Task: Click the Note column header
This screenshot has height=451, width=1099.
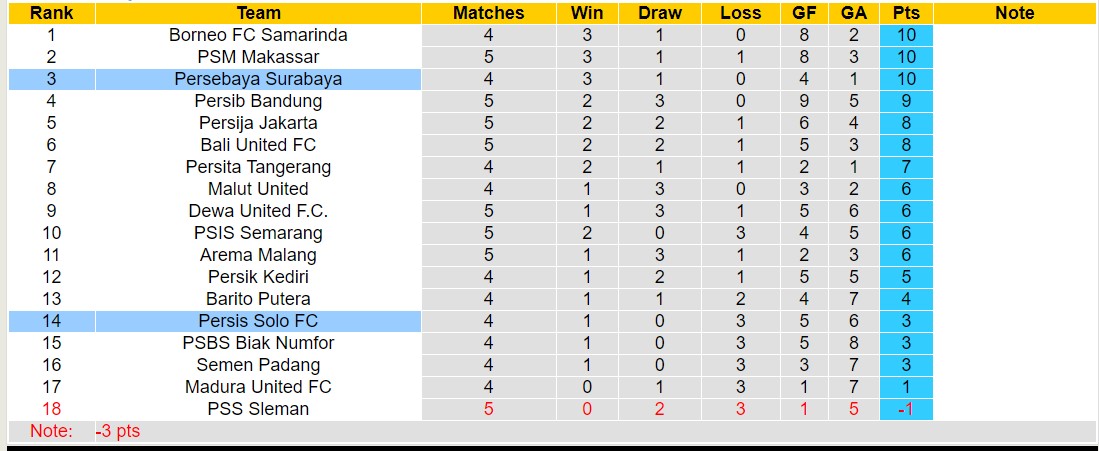Action: [x=1015, y=13]
